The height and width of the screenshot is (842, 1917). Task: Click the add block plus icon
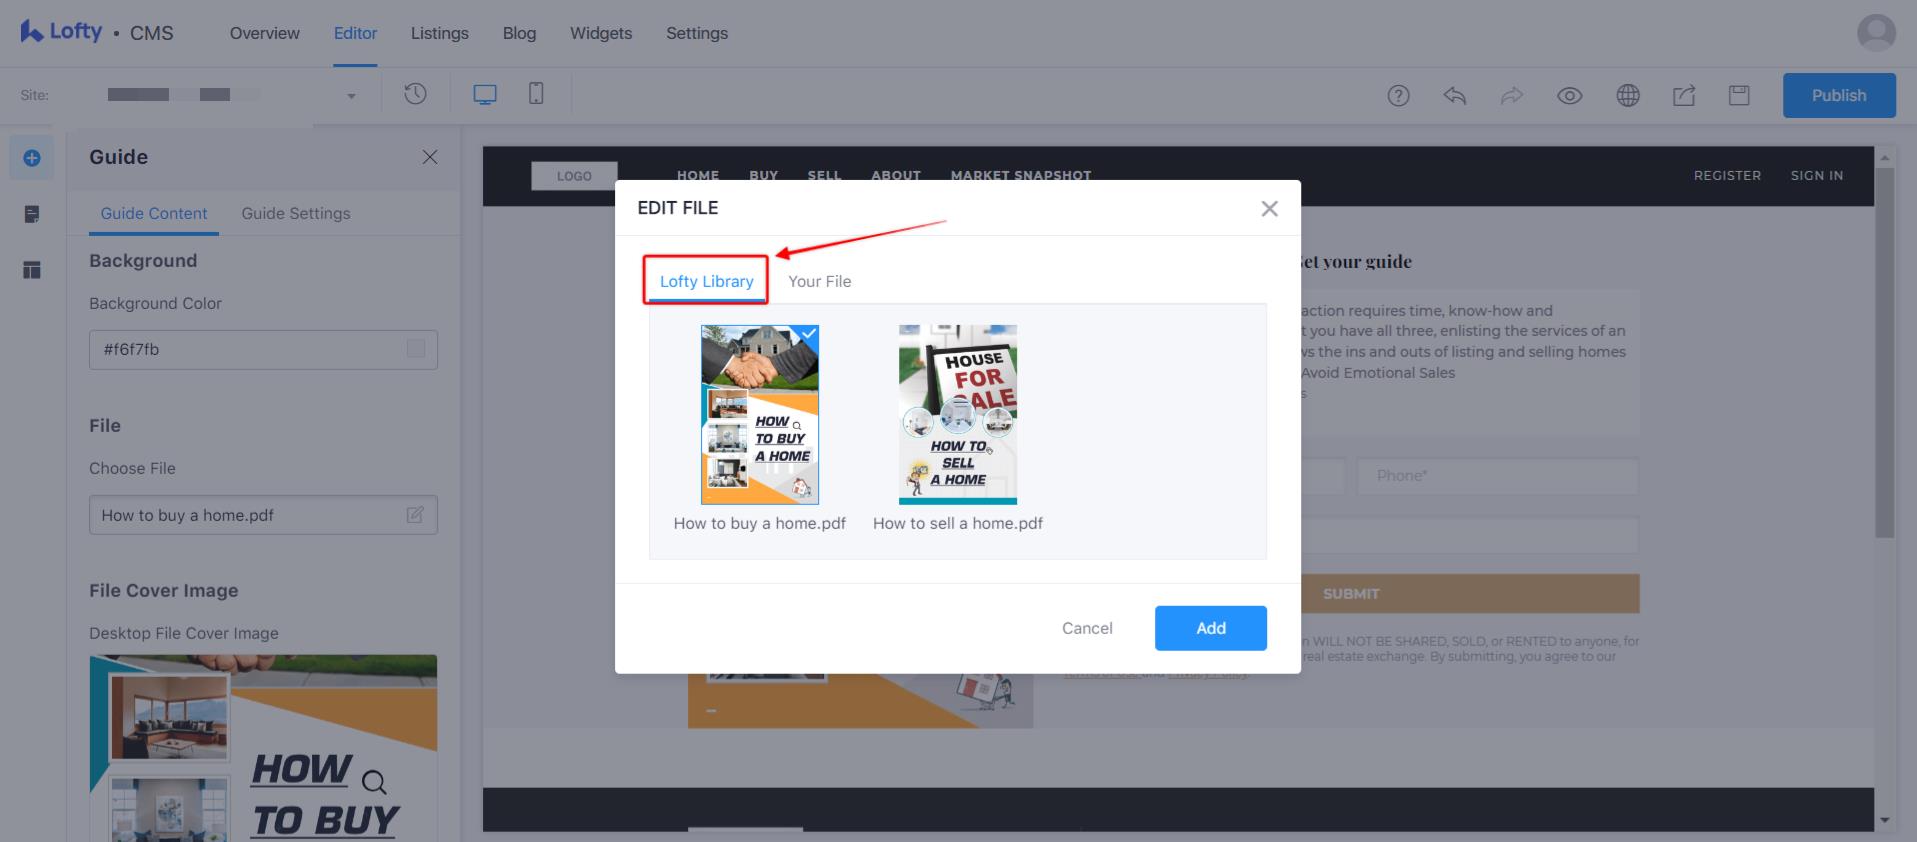coord(32,158)
